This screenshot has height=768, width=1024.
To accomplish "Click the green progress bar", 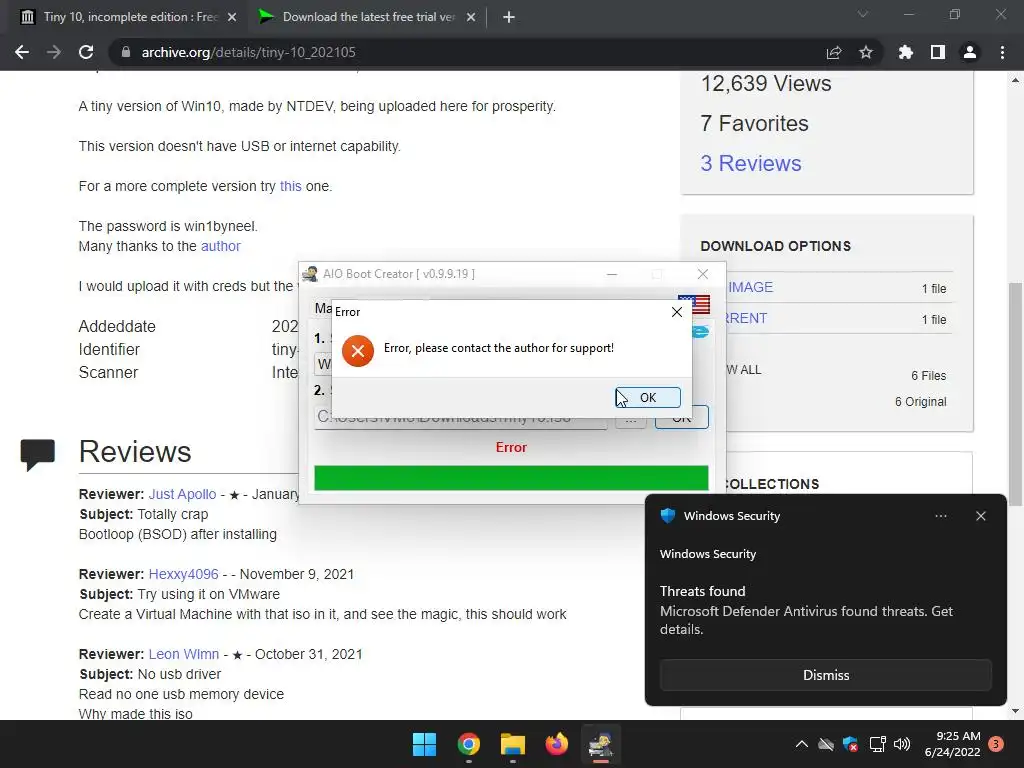I will coord(511,477).
